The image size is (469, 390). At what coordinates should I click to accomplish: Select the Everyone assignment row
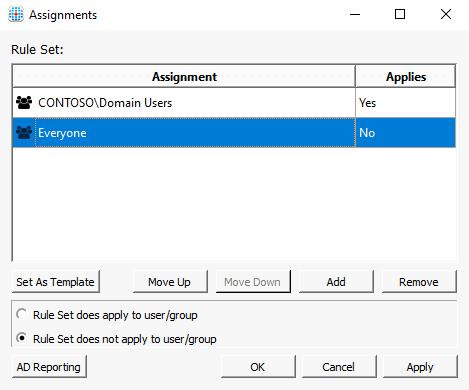(234, 133)
